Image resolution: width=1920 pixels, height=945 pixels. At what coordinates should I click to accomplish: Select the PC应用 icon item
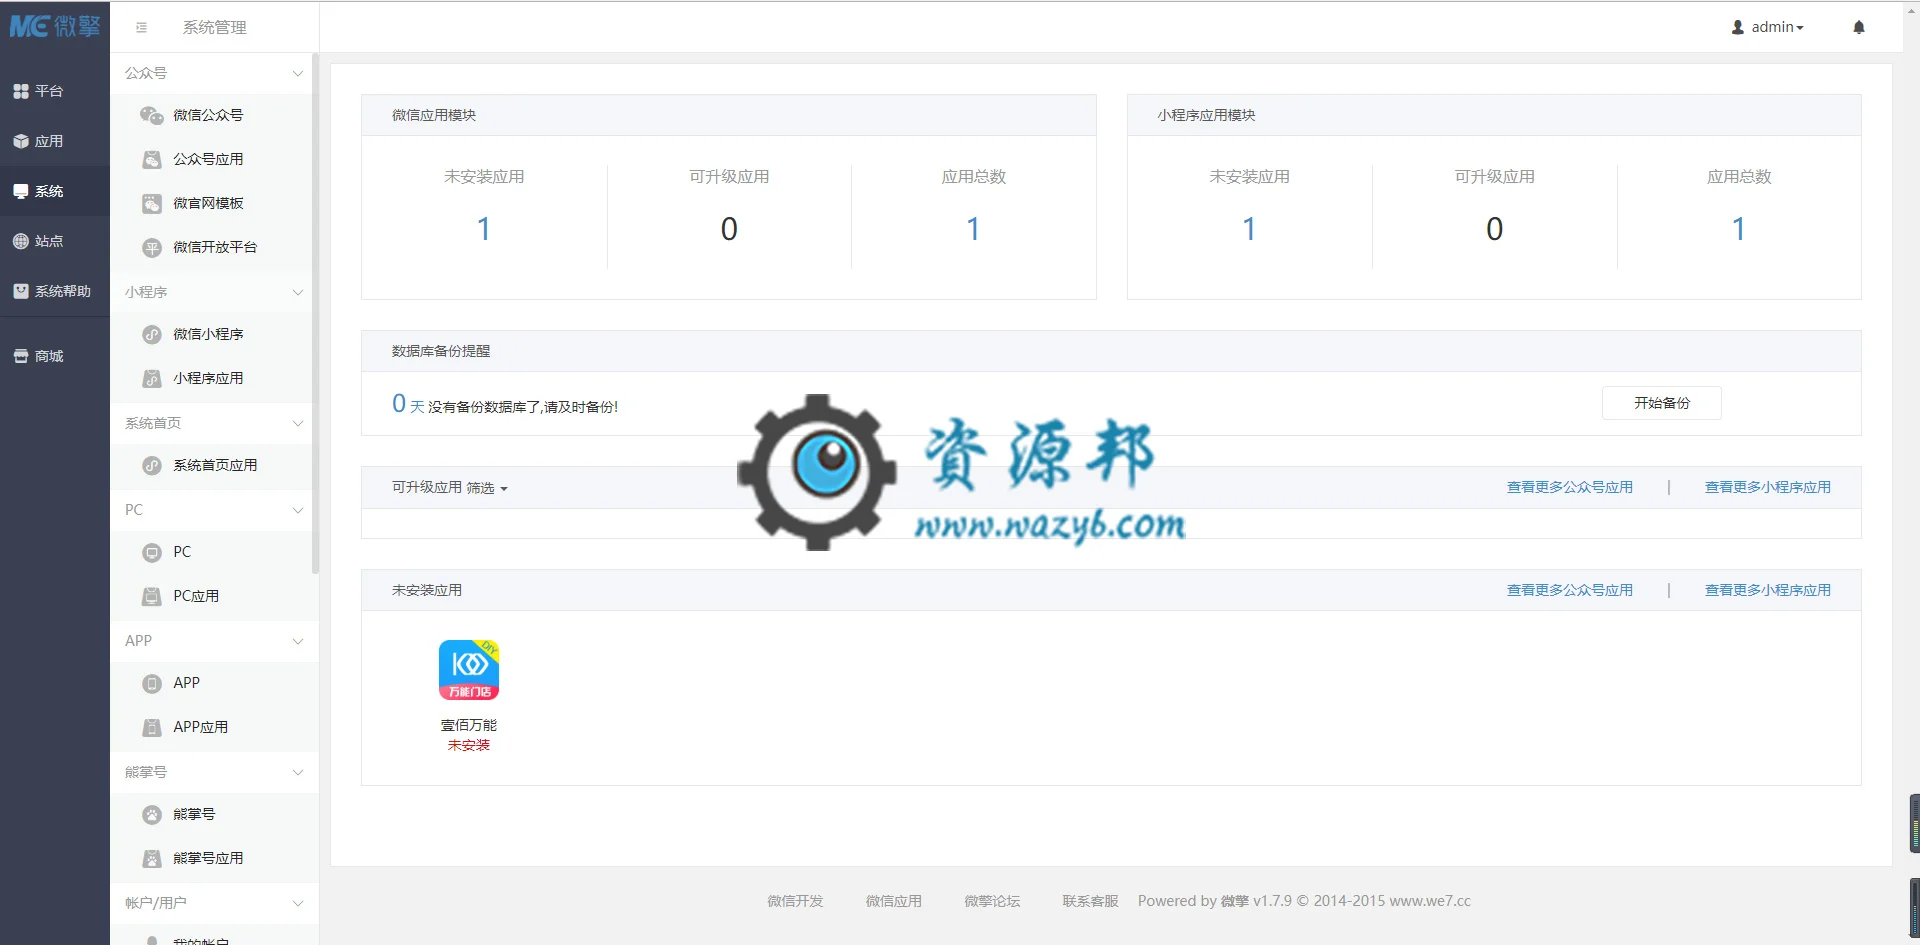(152, 597)
